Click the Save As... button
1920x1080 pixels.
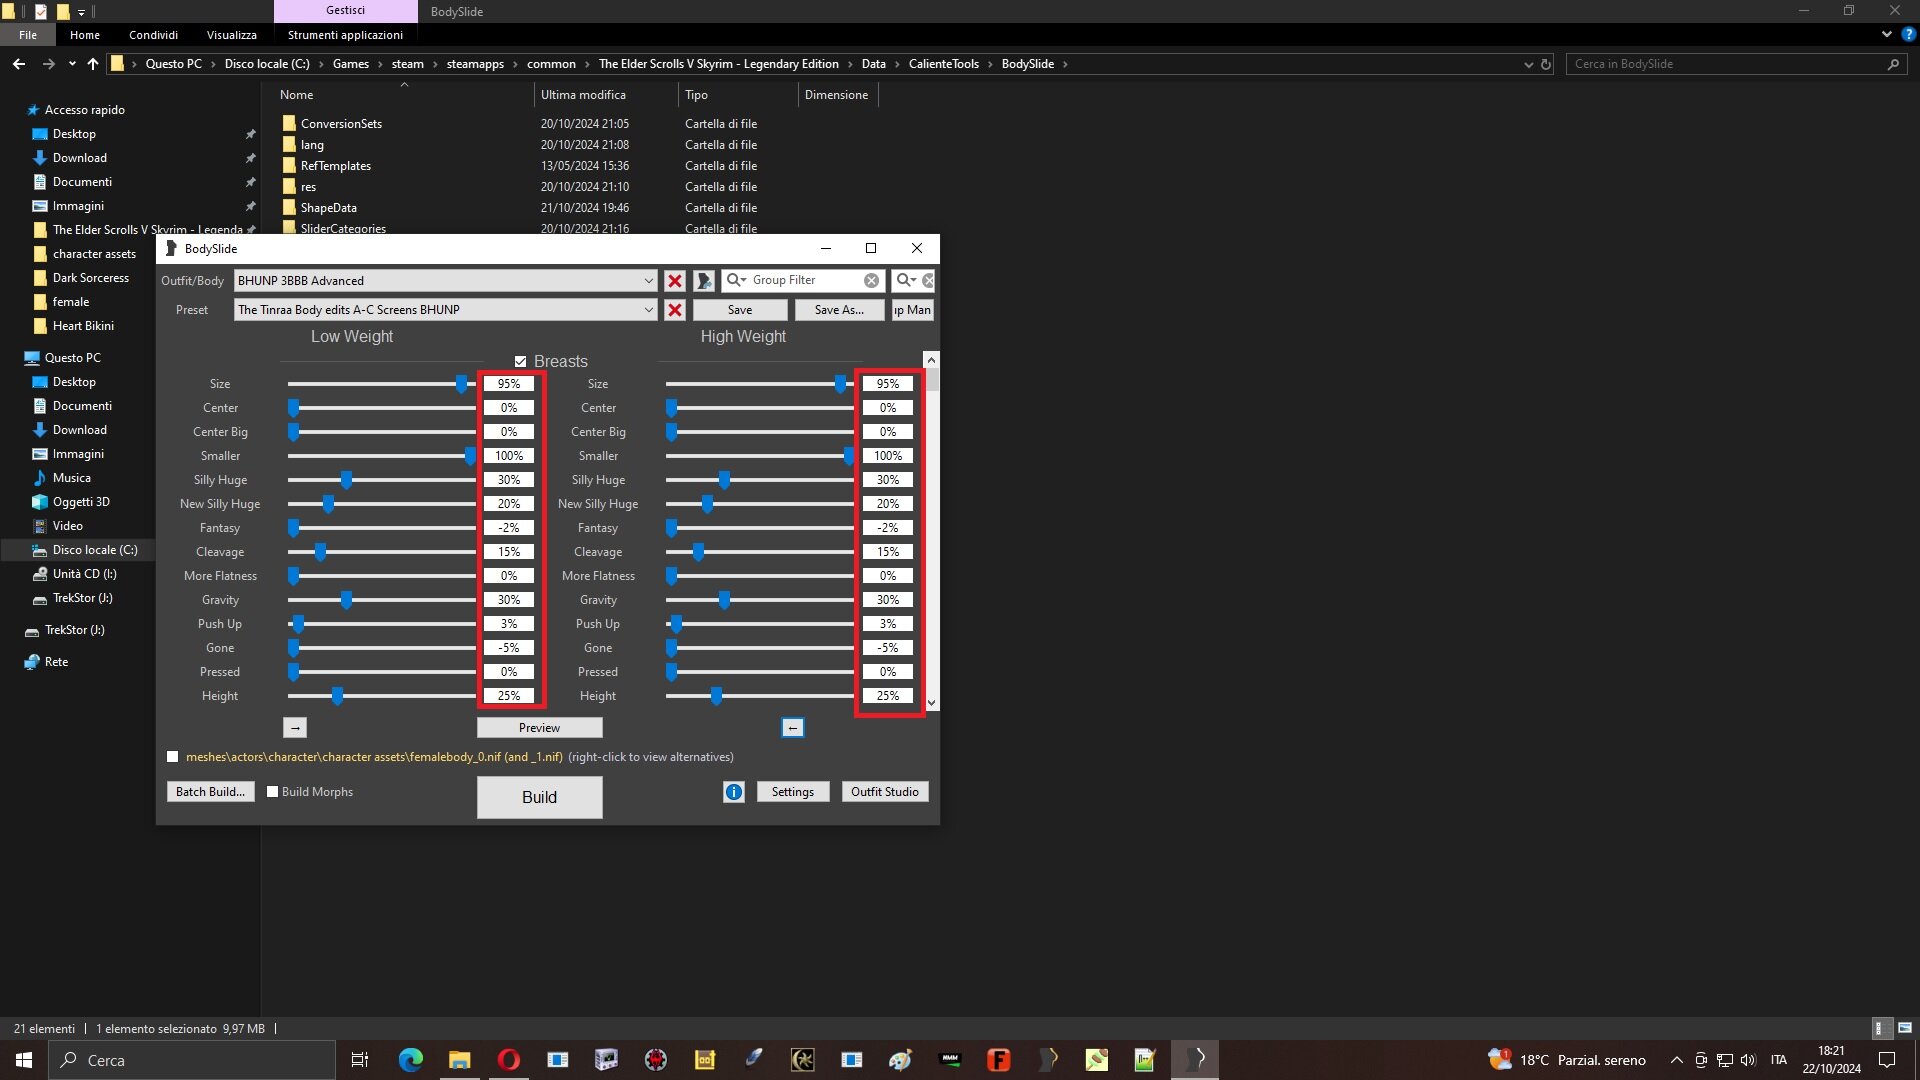pyautogui.click(x=839, y=310)
